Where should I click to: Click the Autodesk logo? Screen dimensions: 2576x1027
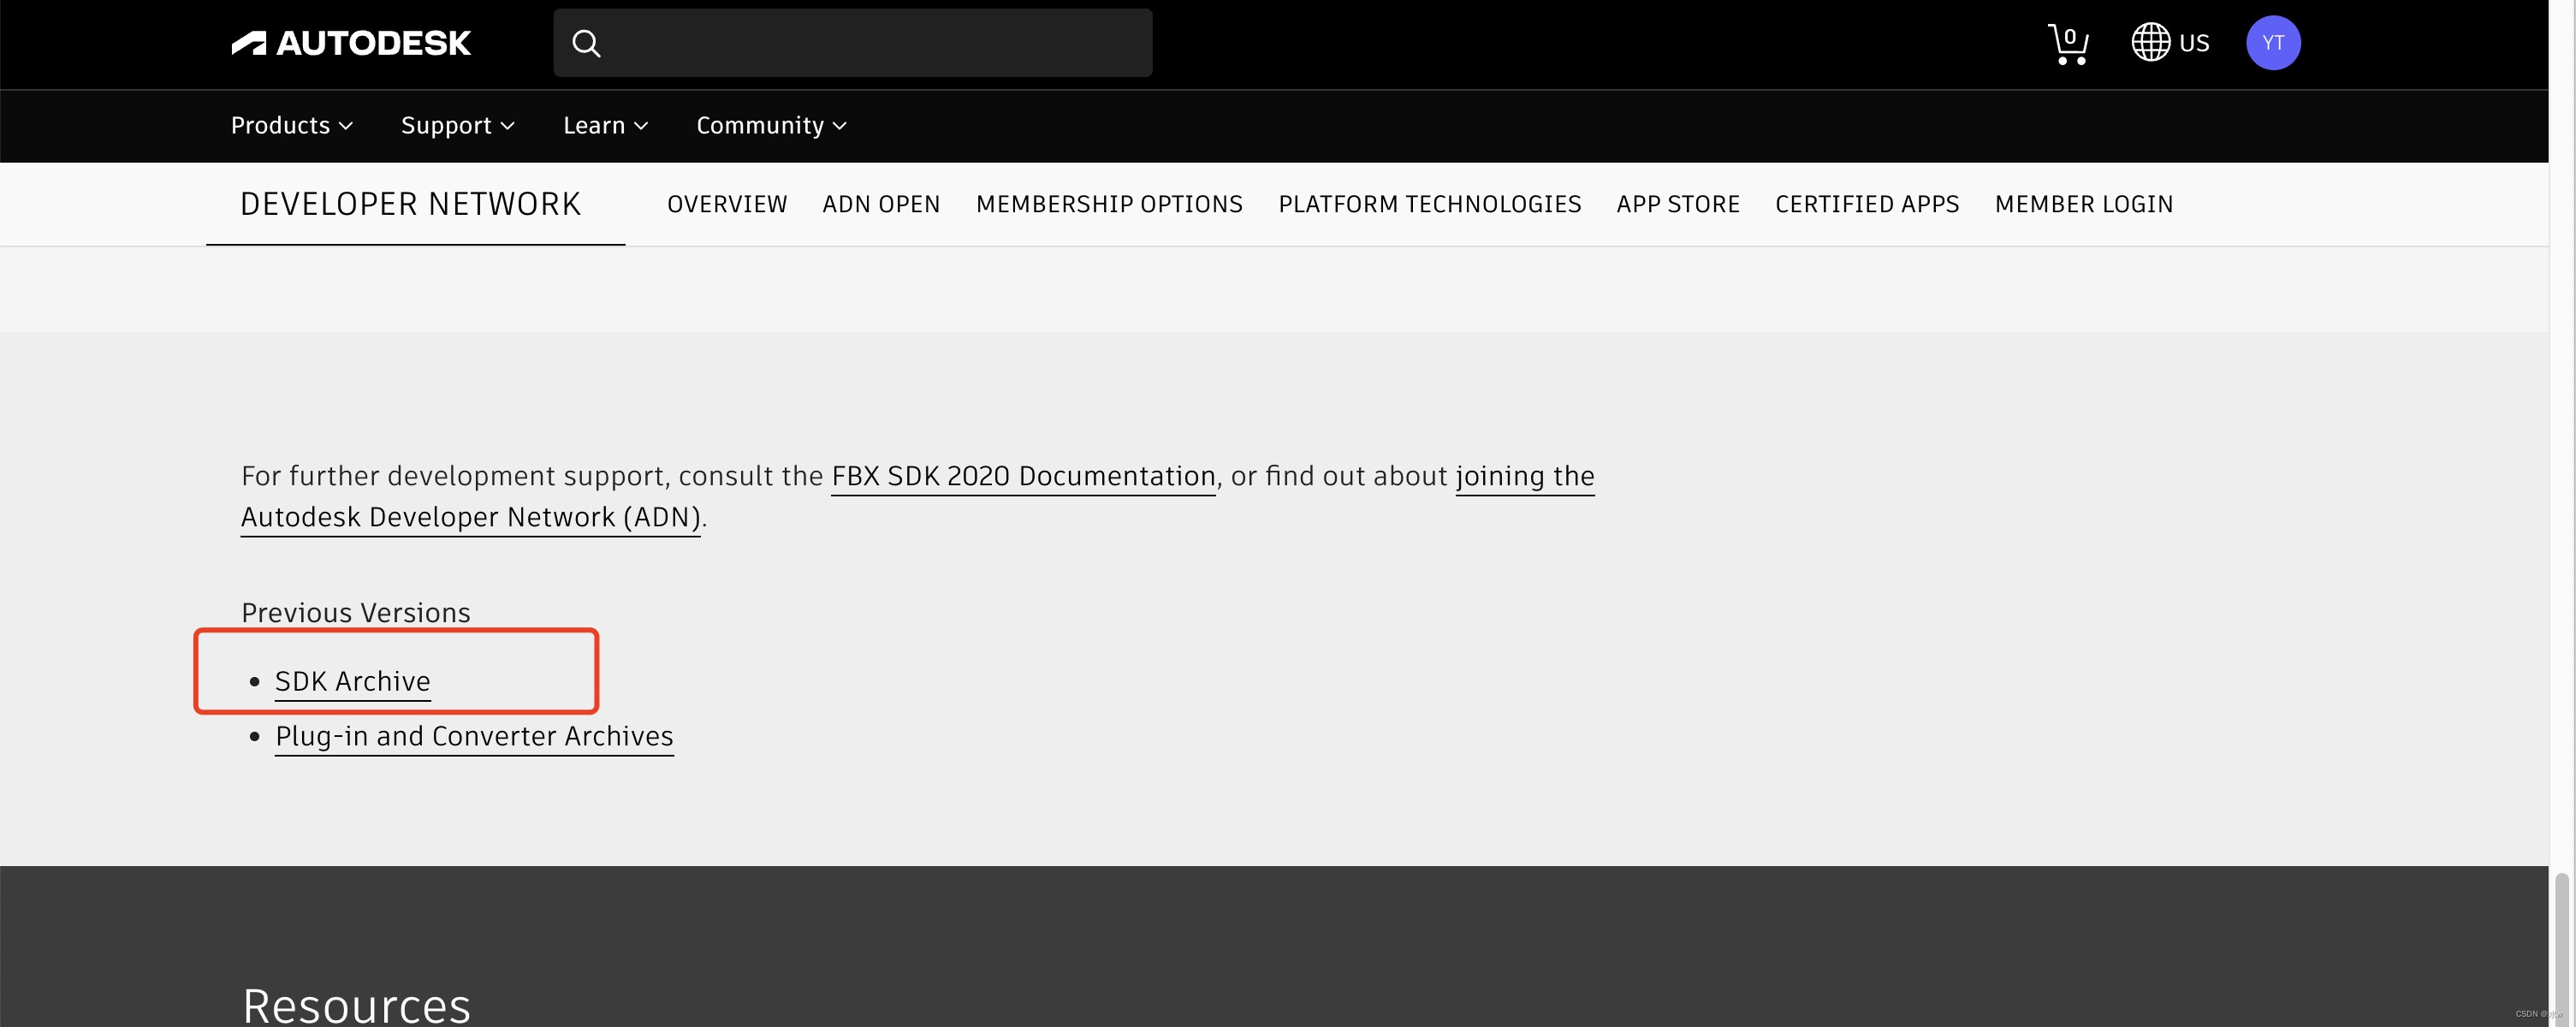pyautogui.click(x=351, y=43)
